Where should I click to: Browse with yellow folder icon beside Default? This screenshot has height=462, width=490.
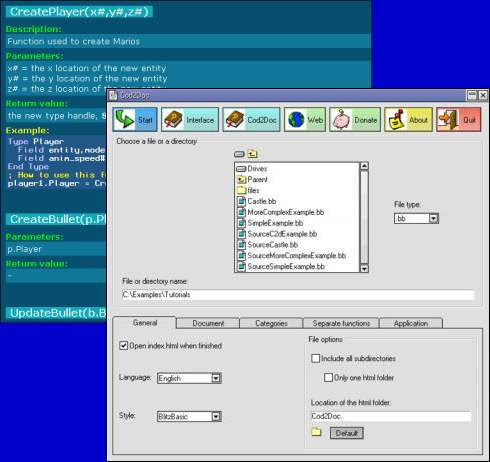click(x=316, y=432)
